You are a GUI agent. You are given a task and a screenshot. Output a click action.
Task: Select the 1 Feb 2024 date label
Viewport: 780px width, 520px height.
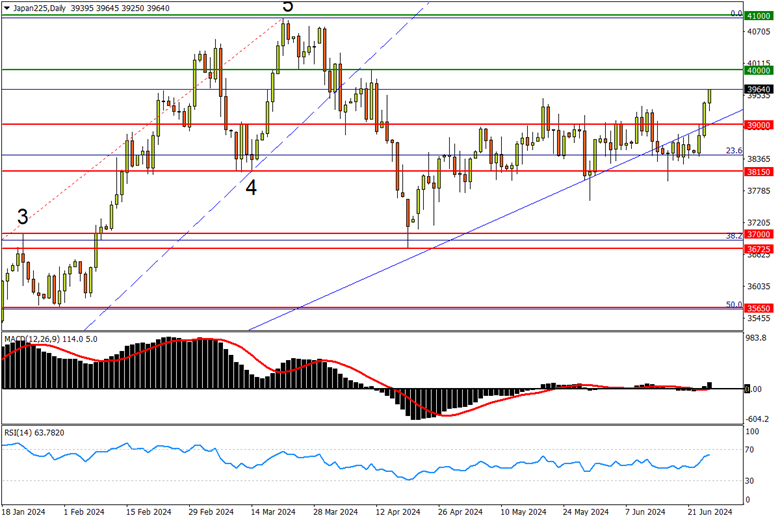[x=84, y=512]
